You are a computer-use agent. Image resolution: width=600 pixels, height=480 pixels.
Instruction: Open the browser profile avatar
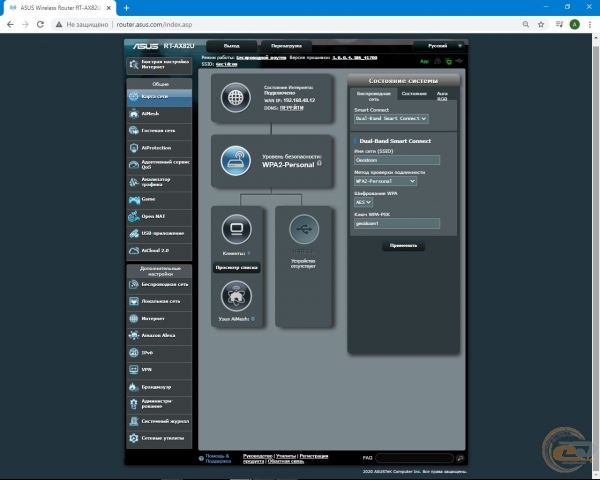tap(574, 24)
